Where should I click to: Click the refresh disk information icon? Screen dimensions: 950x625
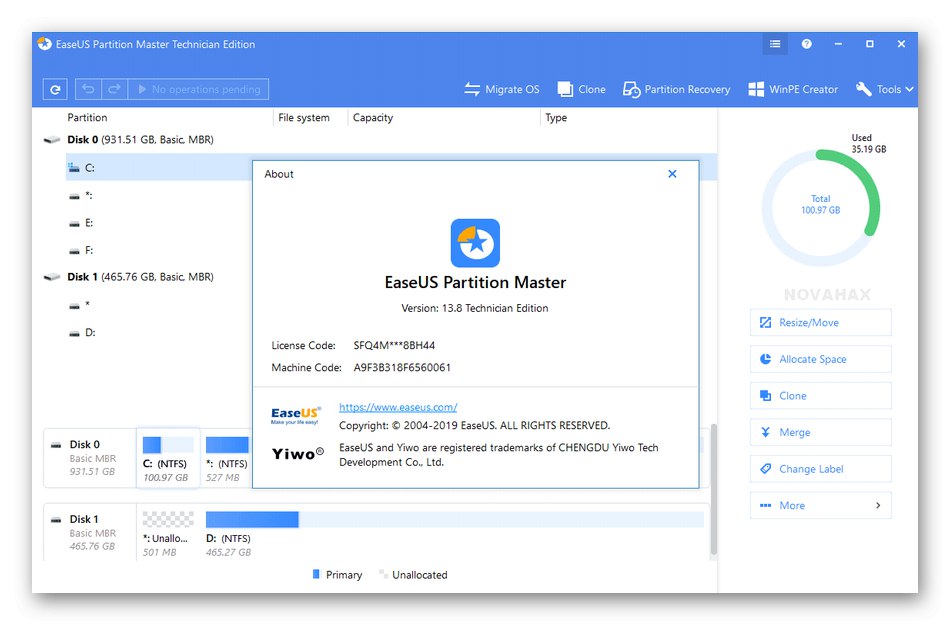pyautogui.click(x=55, y=89)
